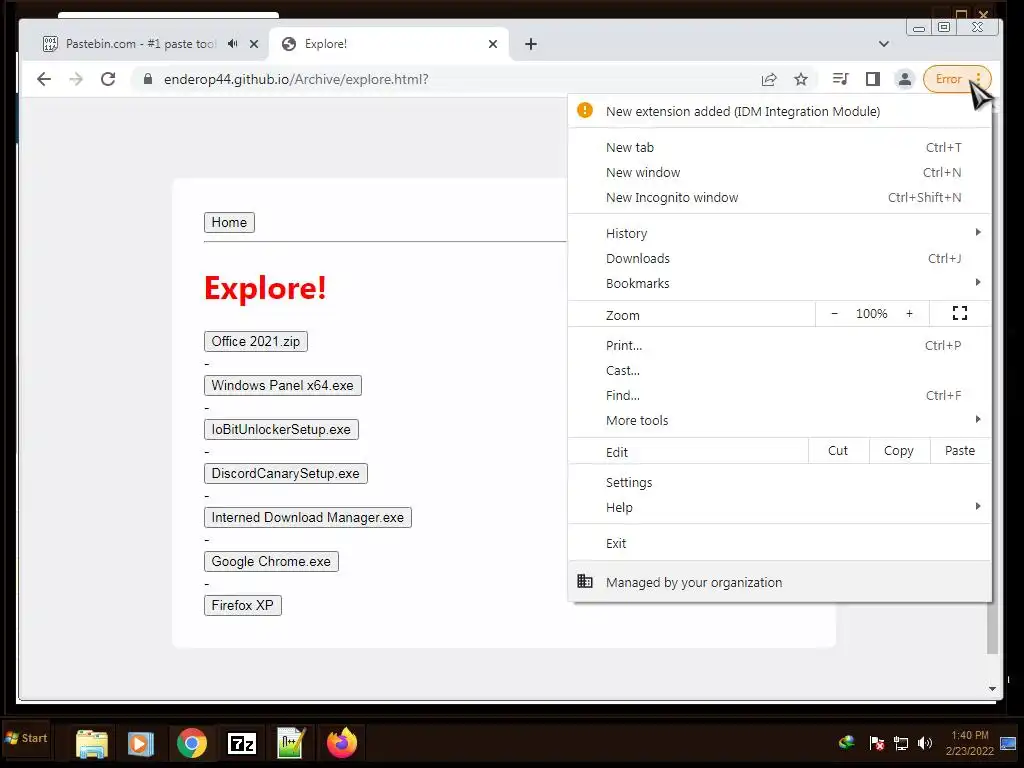Open a New Incognito window
Viewport: 1024px width, 768px height.
pyautogui.click(x=780, y=197)
